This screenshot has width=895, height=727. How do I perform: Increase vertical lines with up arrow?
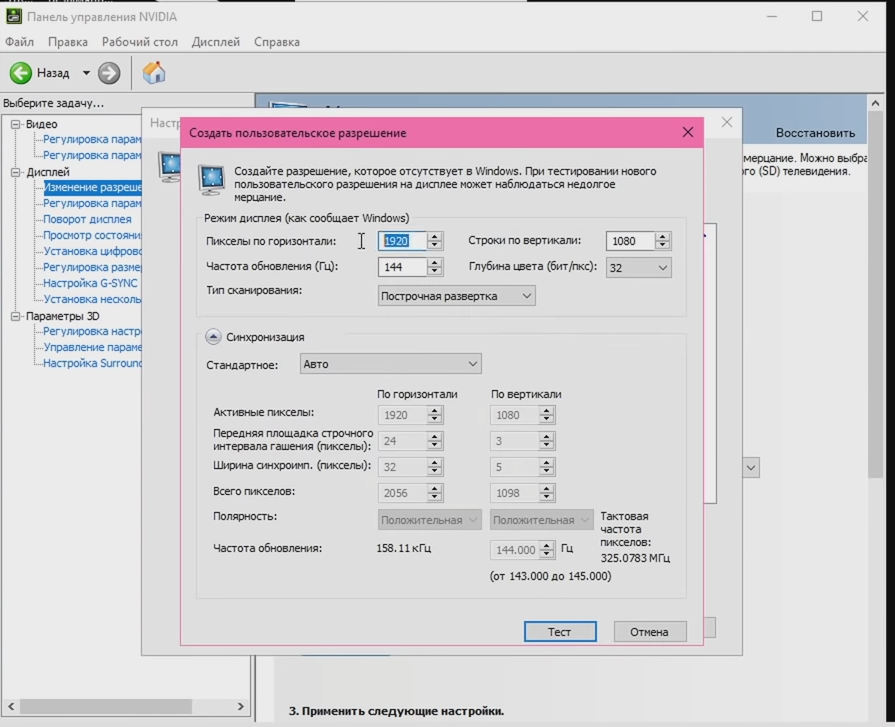pyautogui.click(x=663, y=236)
